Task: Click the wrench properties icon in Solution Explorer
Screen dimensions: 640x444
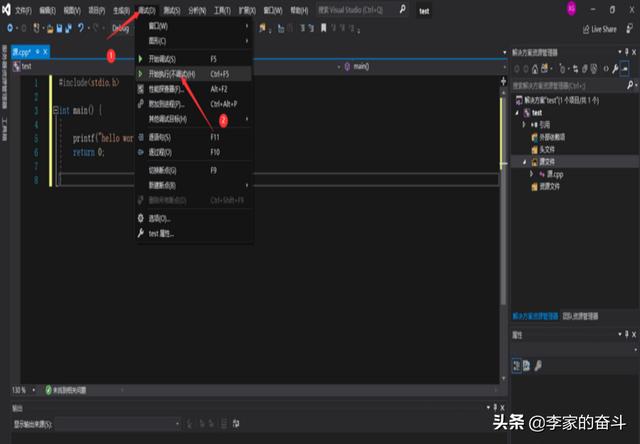Action: (612, 69)
